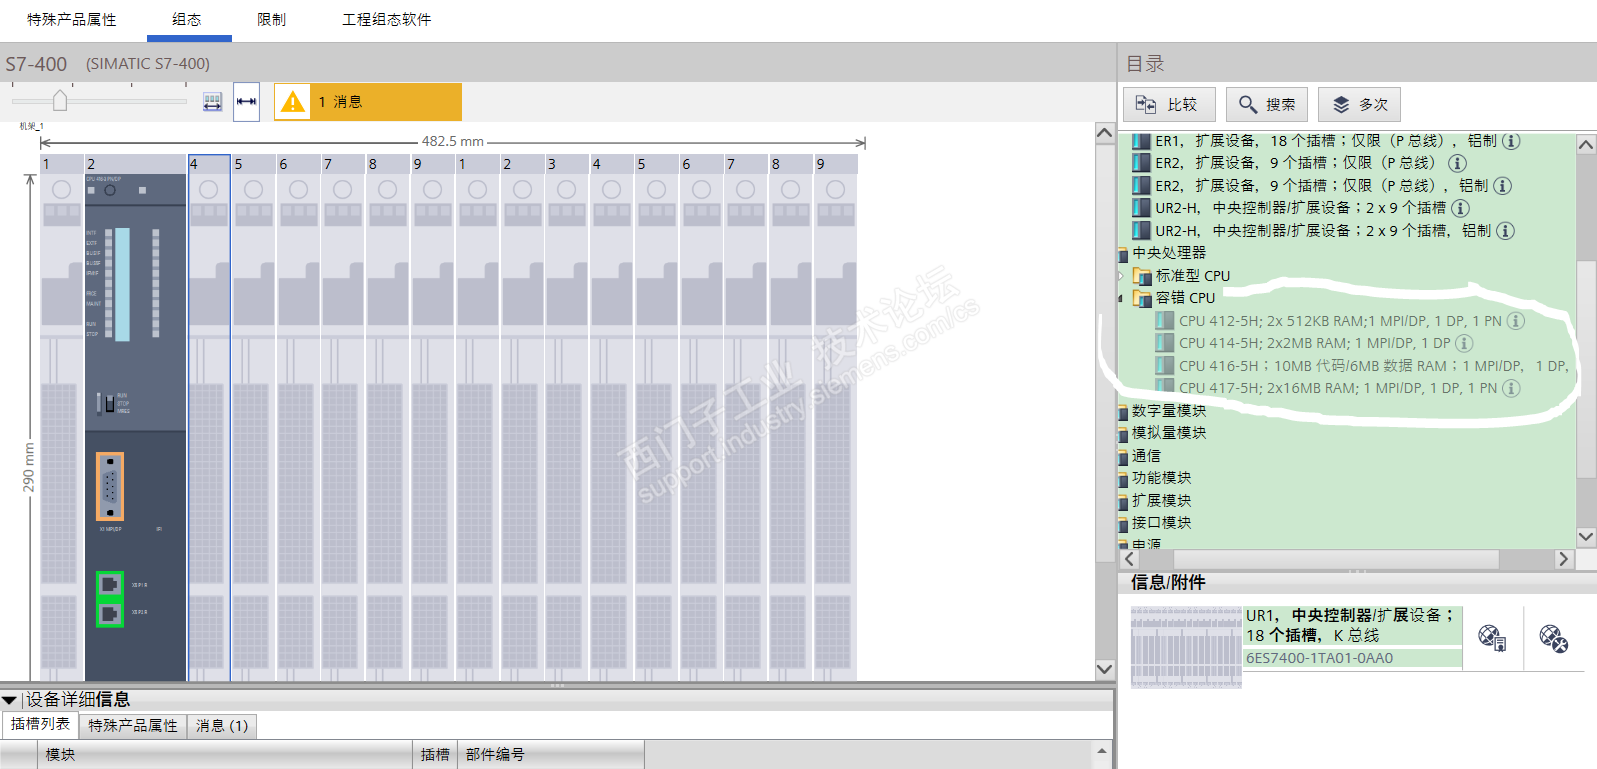Open the 模拟量模块 catalog category
This screenshot has height=769, width=1597.
coord(1169,433)
